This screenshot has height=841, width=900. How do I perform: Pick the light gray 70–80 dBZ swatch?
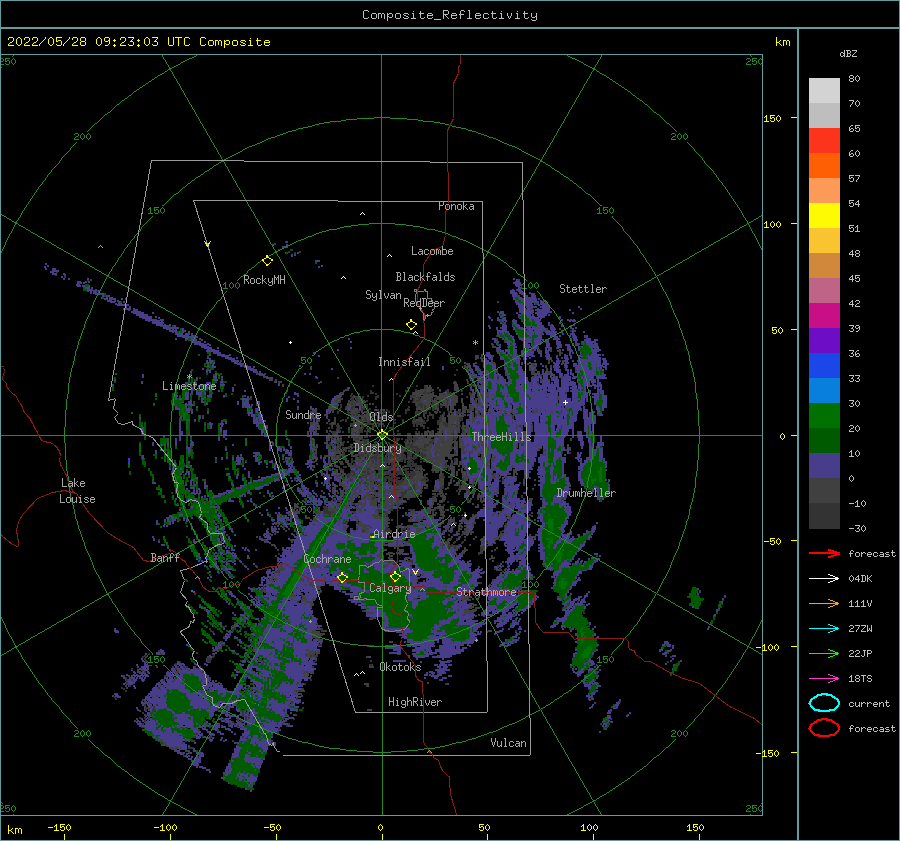824,91
